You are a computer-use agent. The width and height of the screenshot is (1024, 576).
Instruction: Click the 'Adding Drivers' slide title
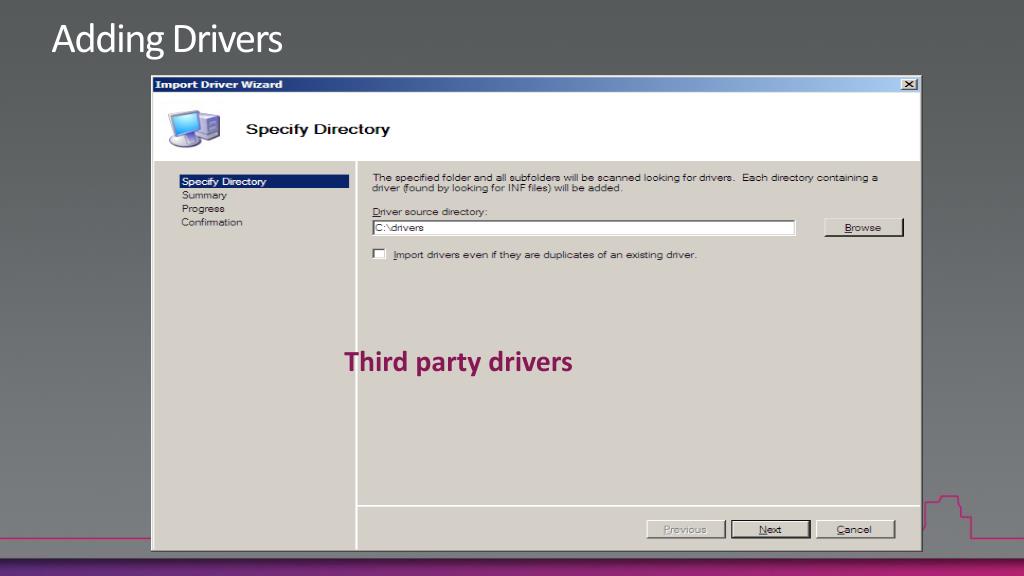click(x=167, y=39)
